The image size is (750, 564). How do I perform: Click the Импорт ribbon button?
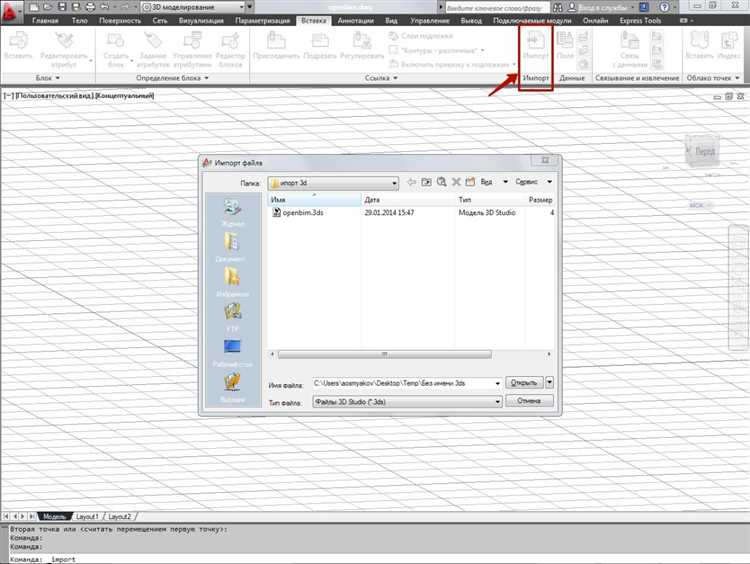[x=536, y=44]
